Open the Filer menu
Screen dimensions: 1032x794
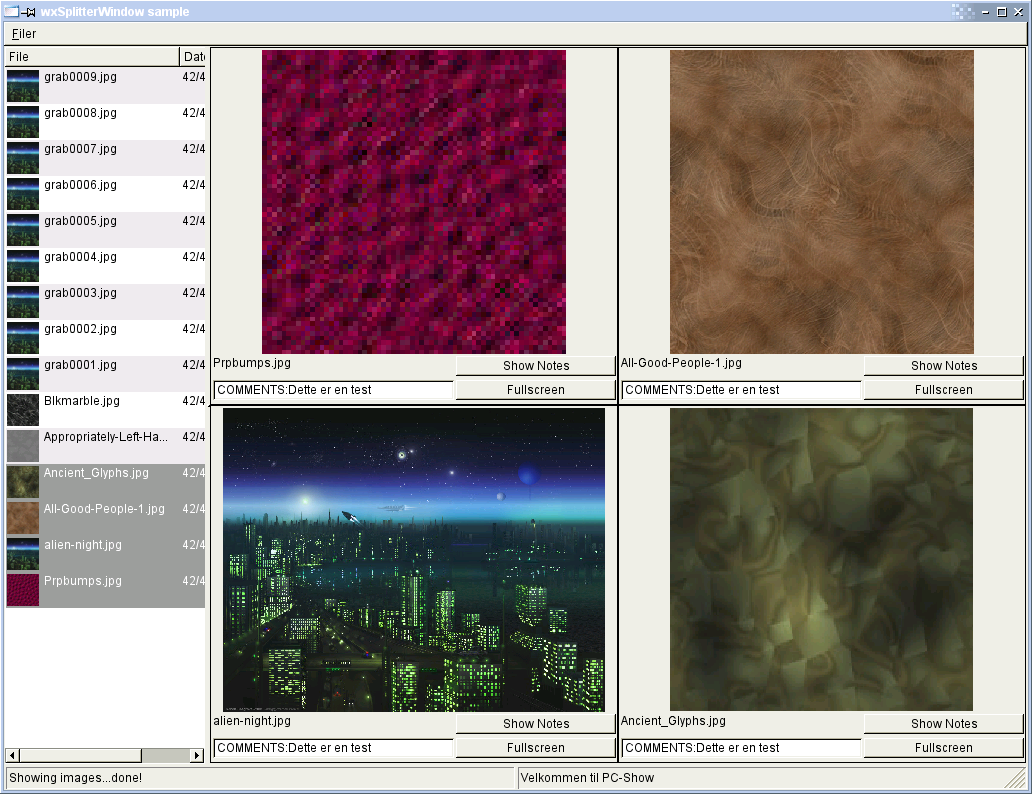[24, 34]
